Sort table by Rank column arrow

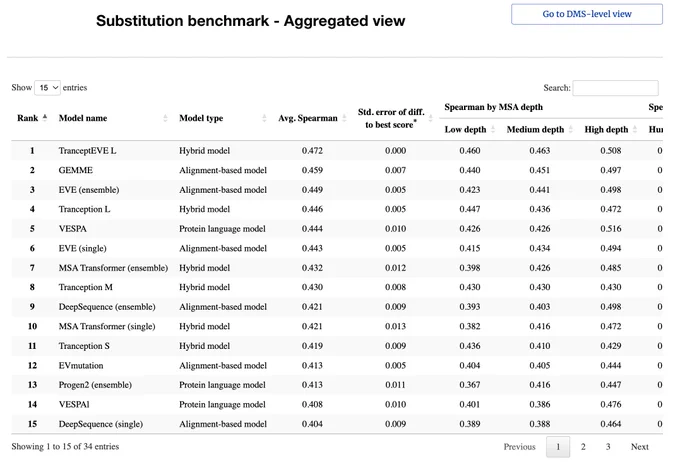point(45,118)
